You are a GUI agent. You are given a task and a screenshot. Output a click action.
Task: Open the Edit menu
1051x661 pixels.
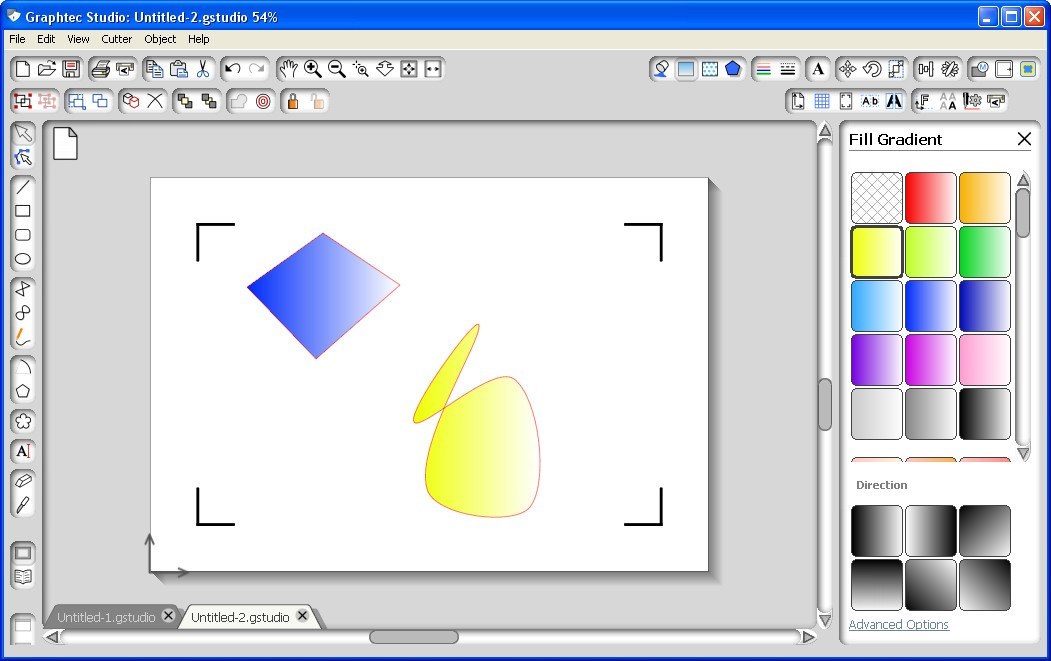[x=46, y=39]
